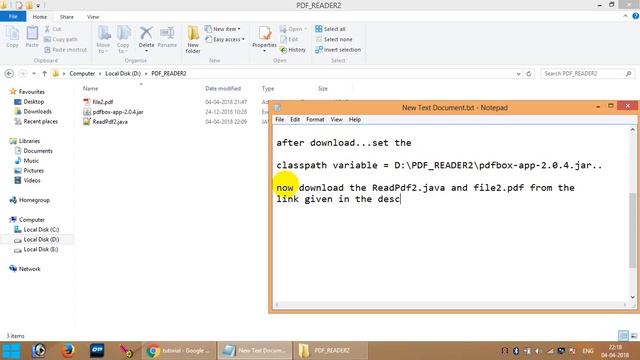
Task: Open Firefox from the taskbar
Action: (68, 351)
